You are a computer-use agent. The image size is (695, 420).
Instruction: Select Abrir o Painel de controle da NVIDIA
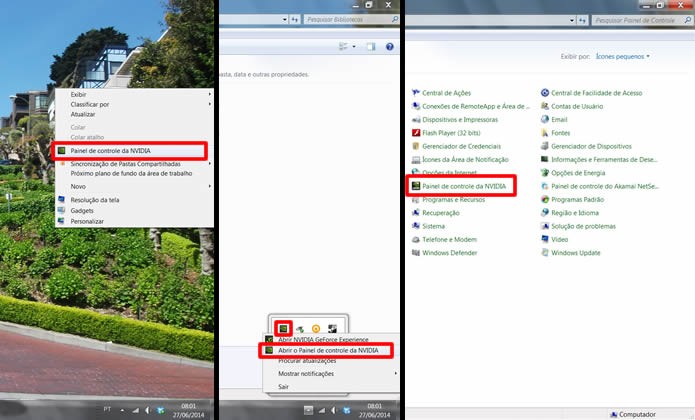pos(328,350)
